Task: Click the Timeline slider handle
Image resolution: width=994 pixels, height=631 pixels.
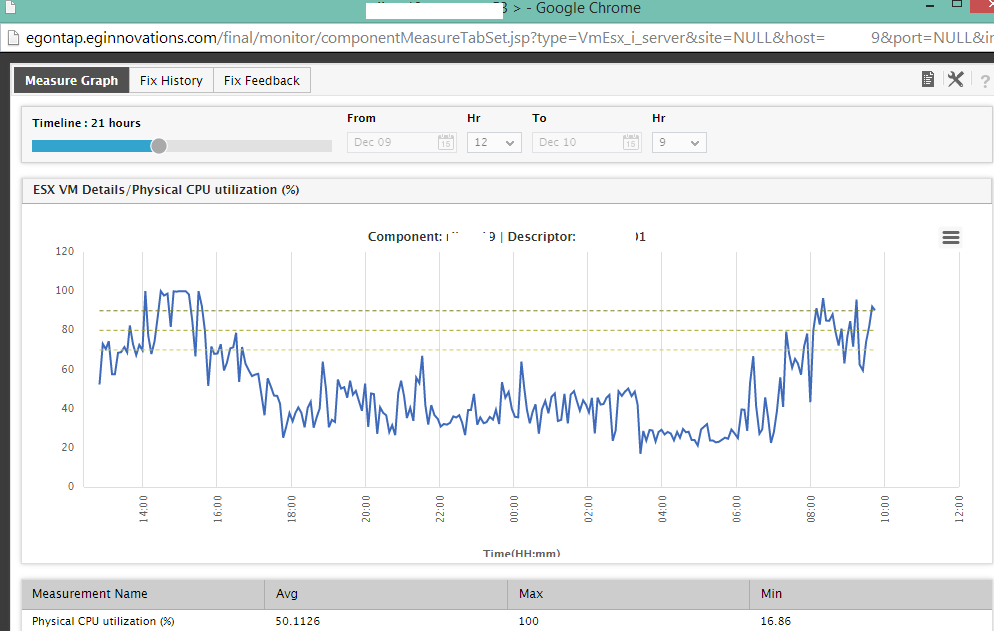Action: pos(158,146)
